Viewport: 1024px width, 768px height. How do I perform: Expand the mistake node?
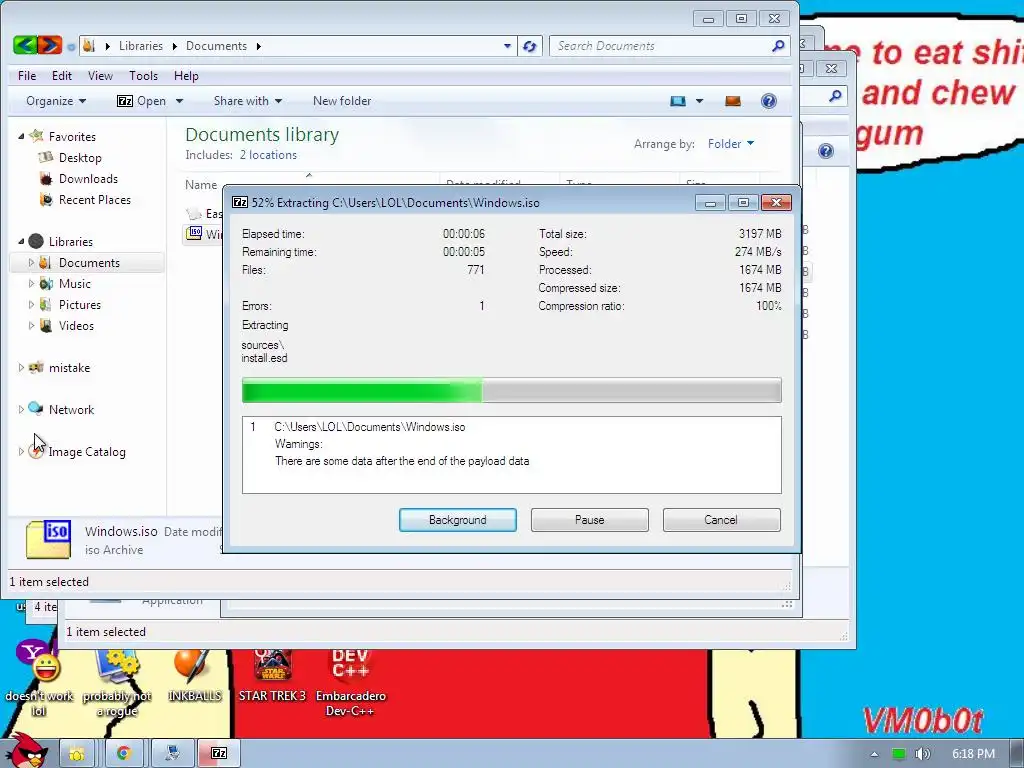[x=21, y=368]
